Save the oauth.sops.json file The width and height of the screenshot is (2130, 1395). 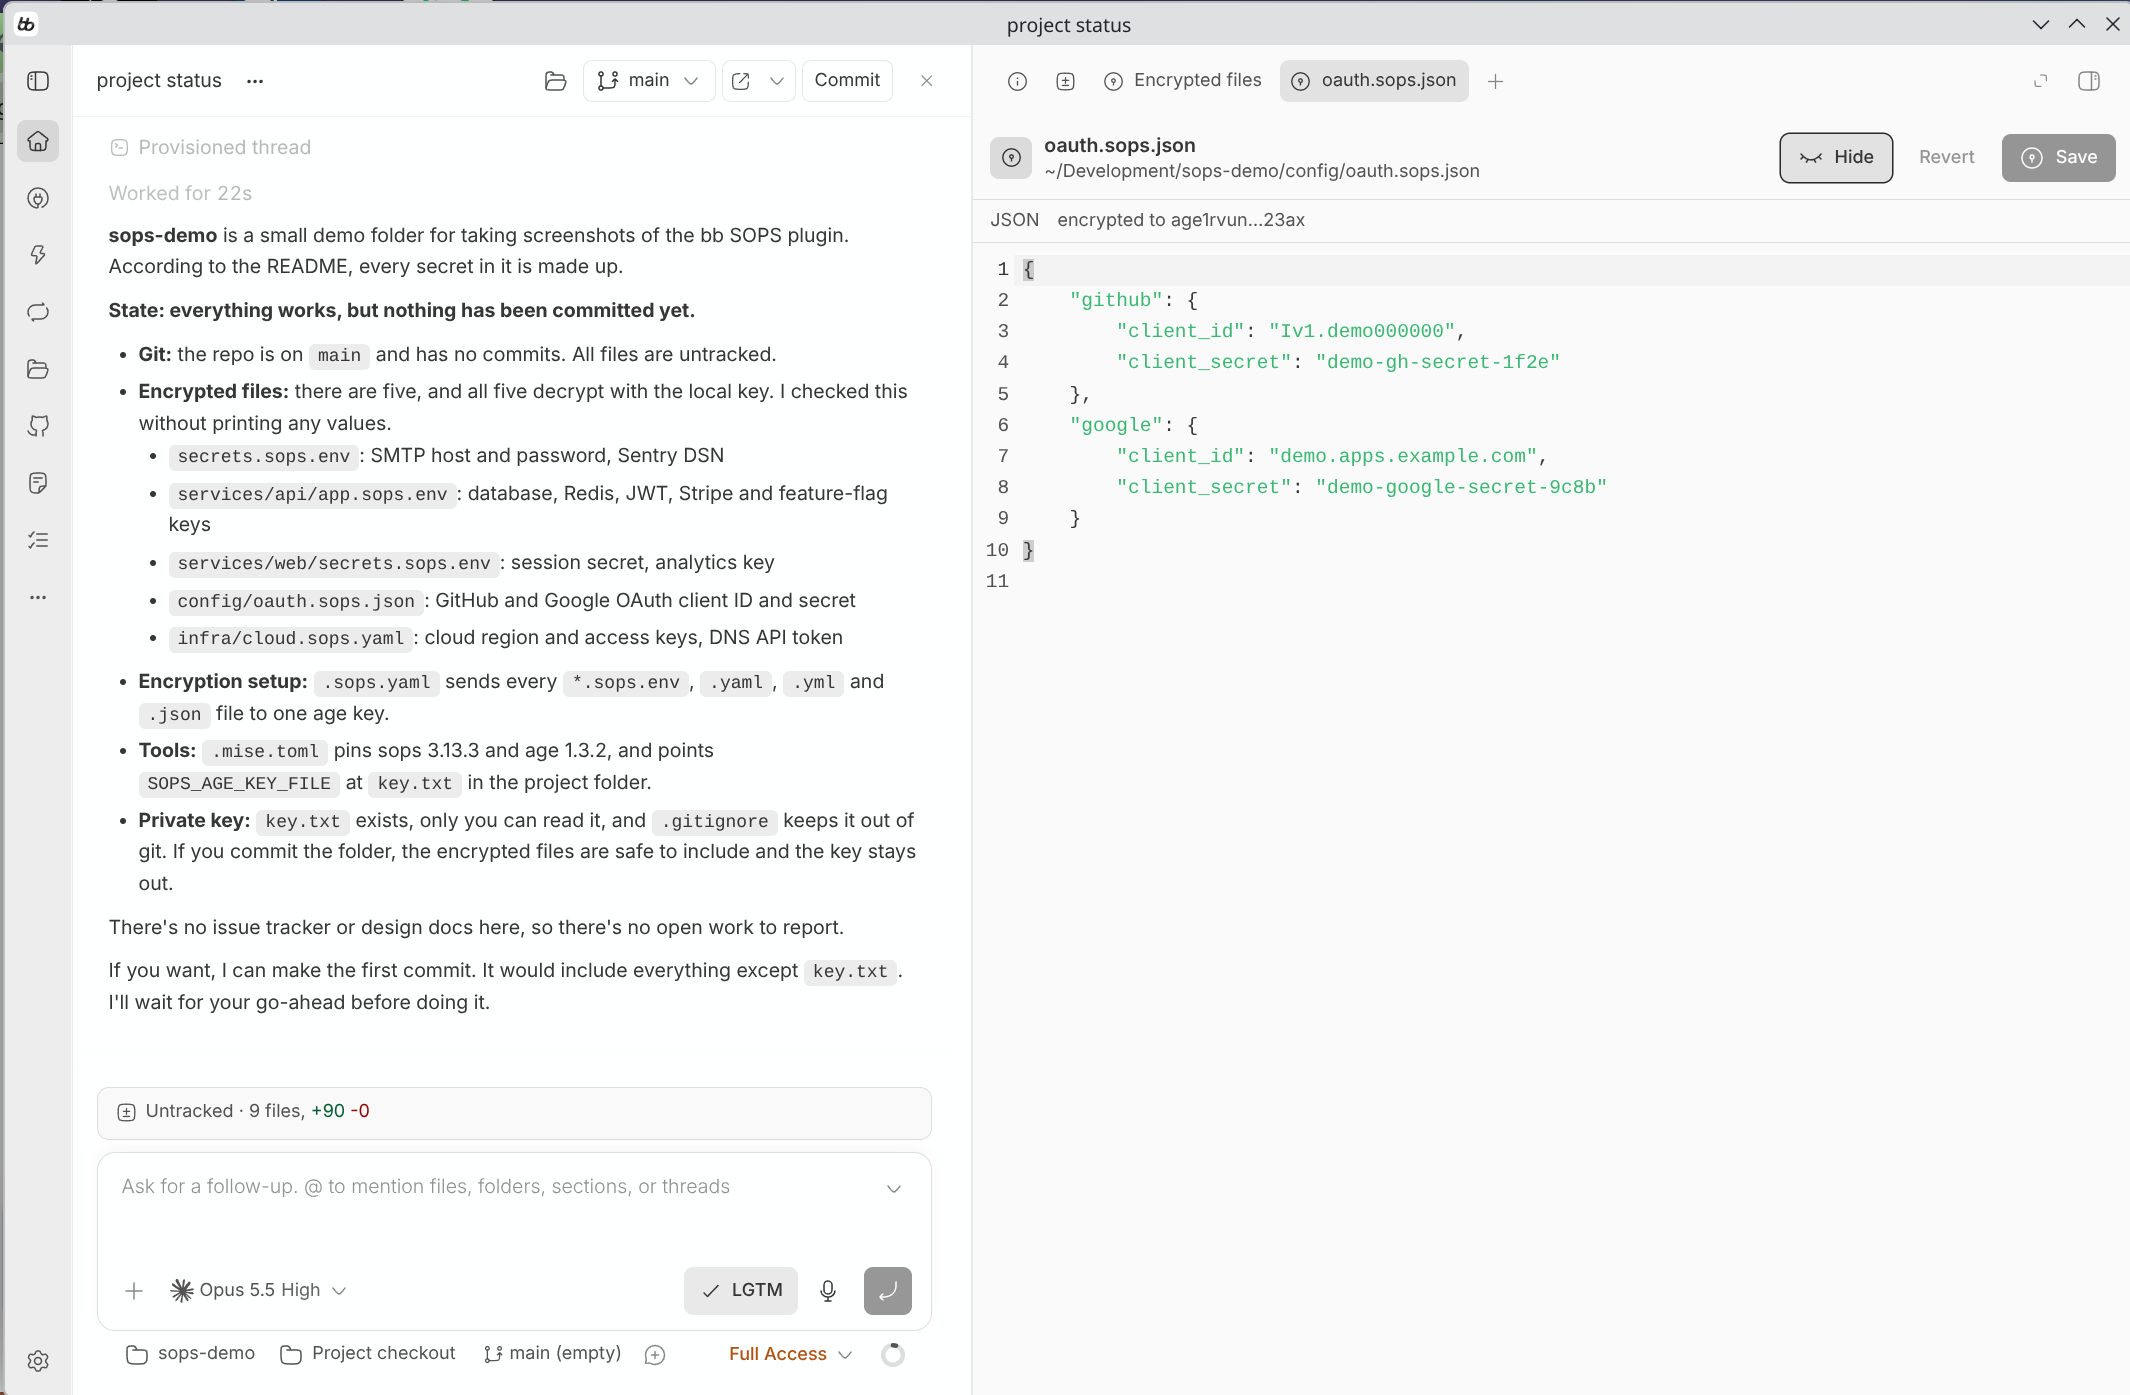pos(2058,158)
